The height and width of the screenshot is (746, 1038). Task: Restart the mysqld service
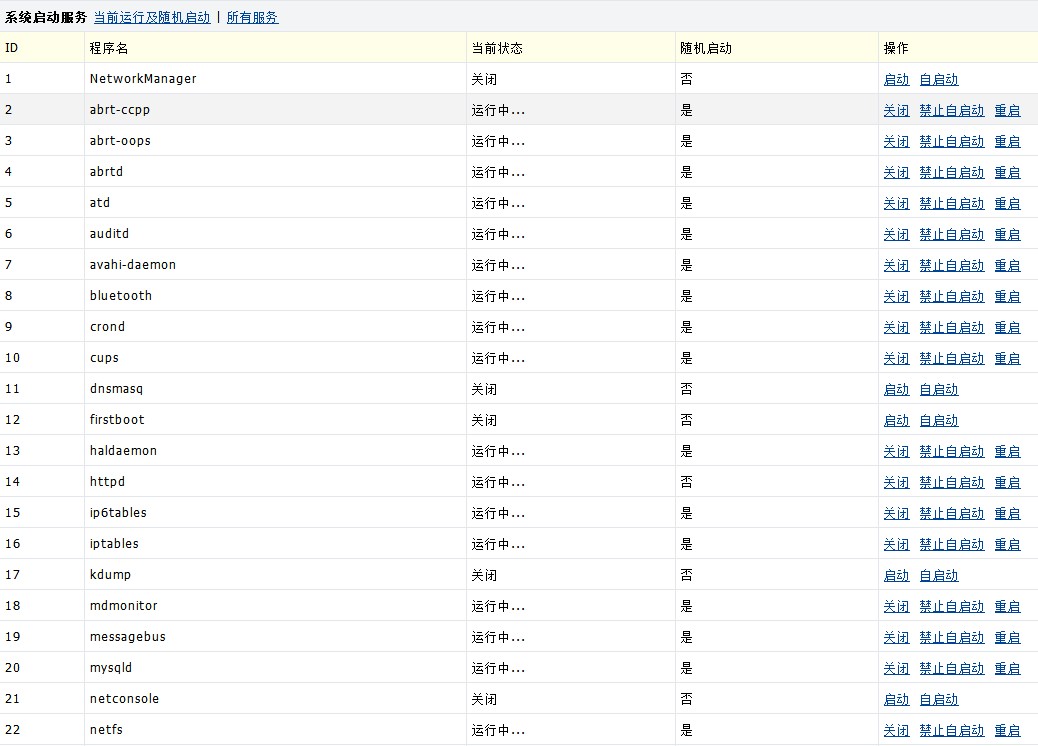[1007, 669]
